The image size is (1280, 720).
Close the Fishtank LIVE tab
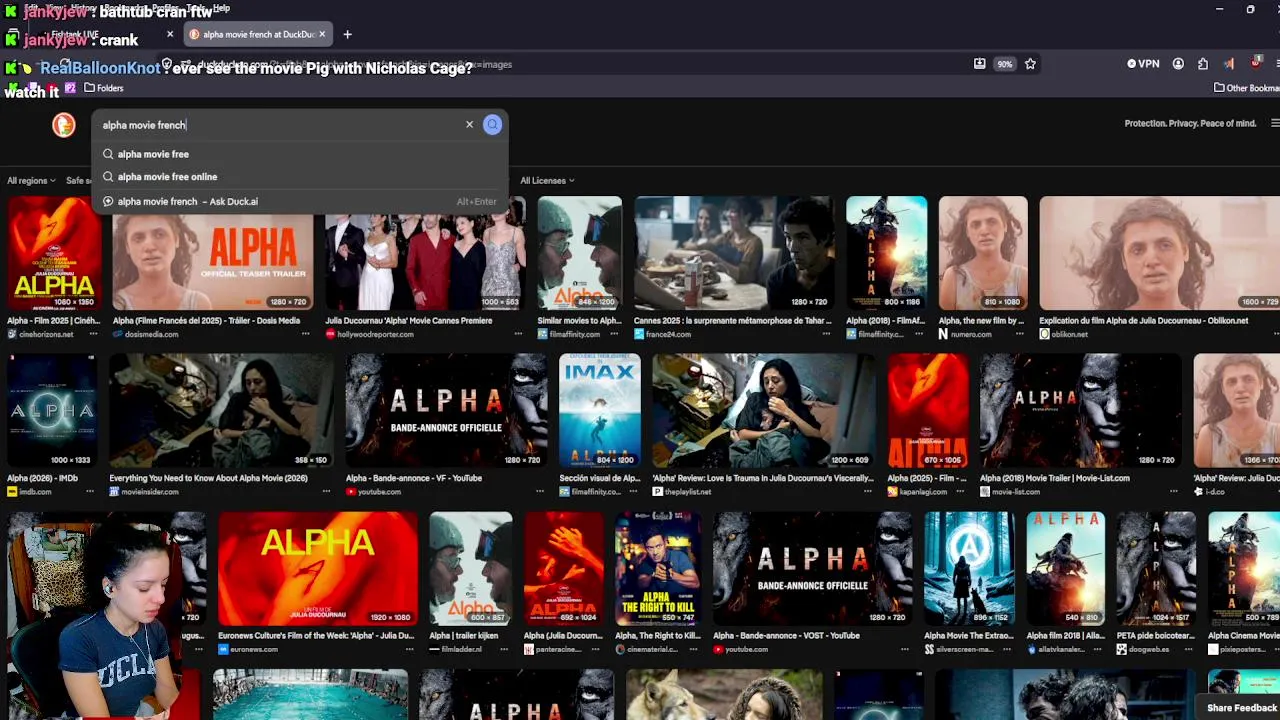pyautogui.click(x=169, y=34)
